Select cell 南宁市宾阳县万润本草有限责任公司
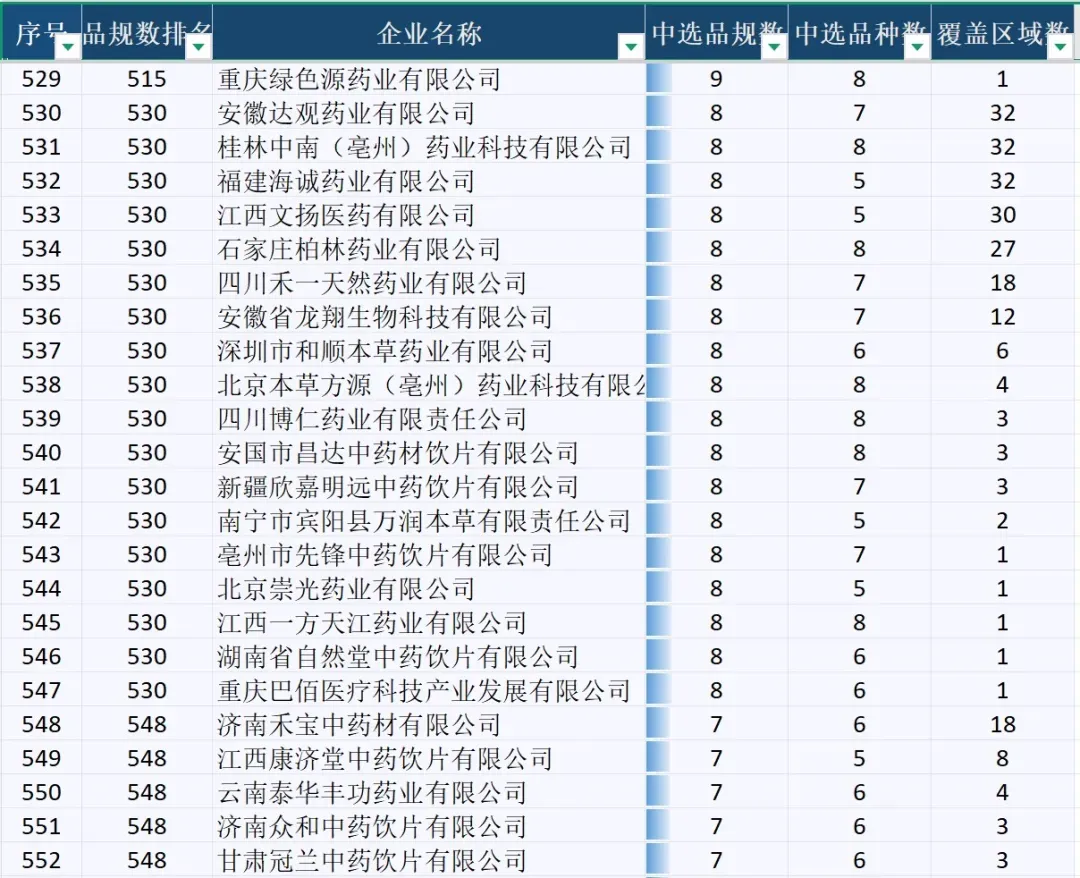The width and height of the screenshot is (1080, 878). 428,520
